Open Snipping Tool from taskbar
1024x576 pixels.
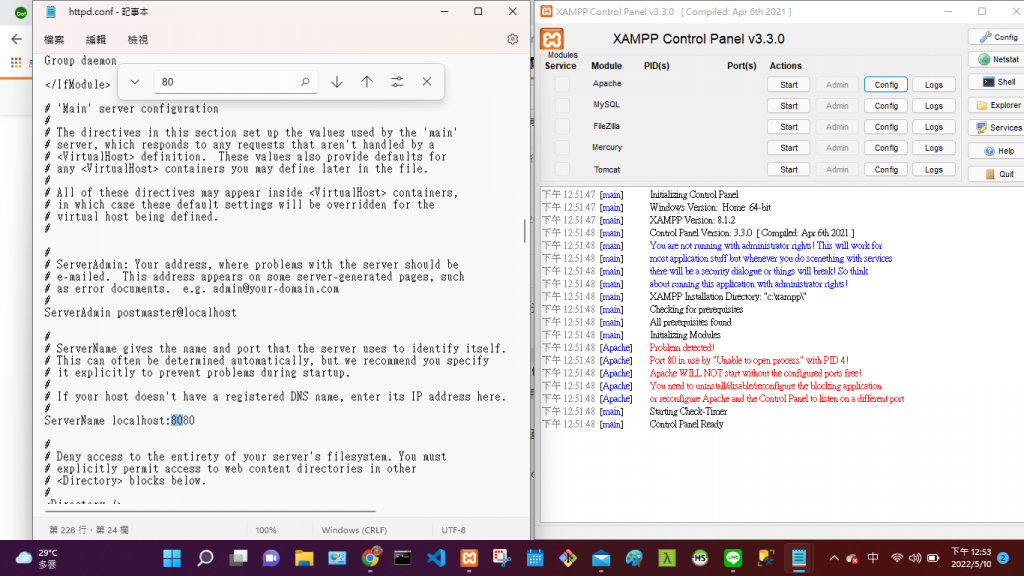(x=502, y=558)
